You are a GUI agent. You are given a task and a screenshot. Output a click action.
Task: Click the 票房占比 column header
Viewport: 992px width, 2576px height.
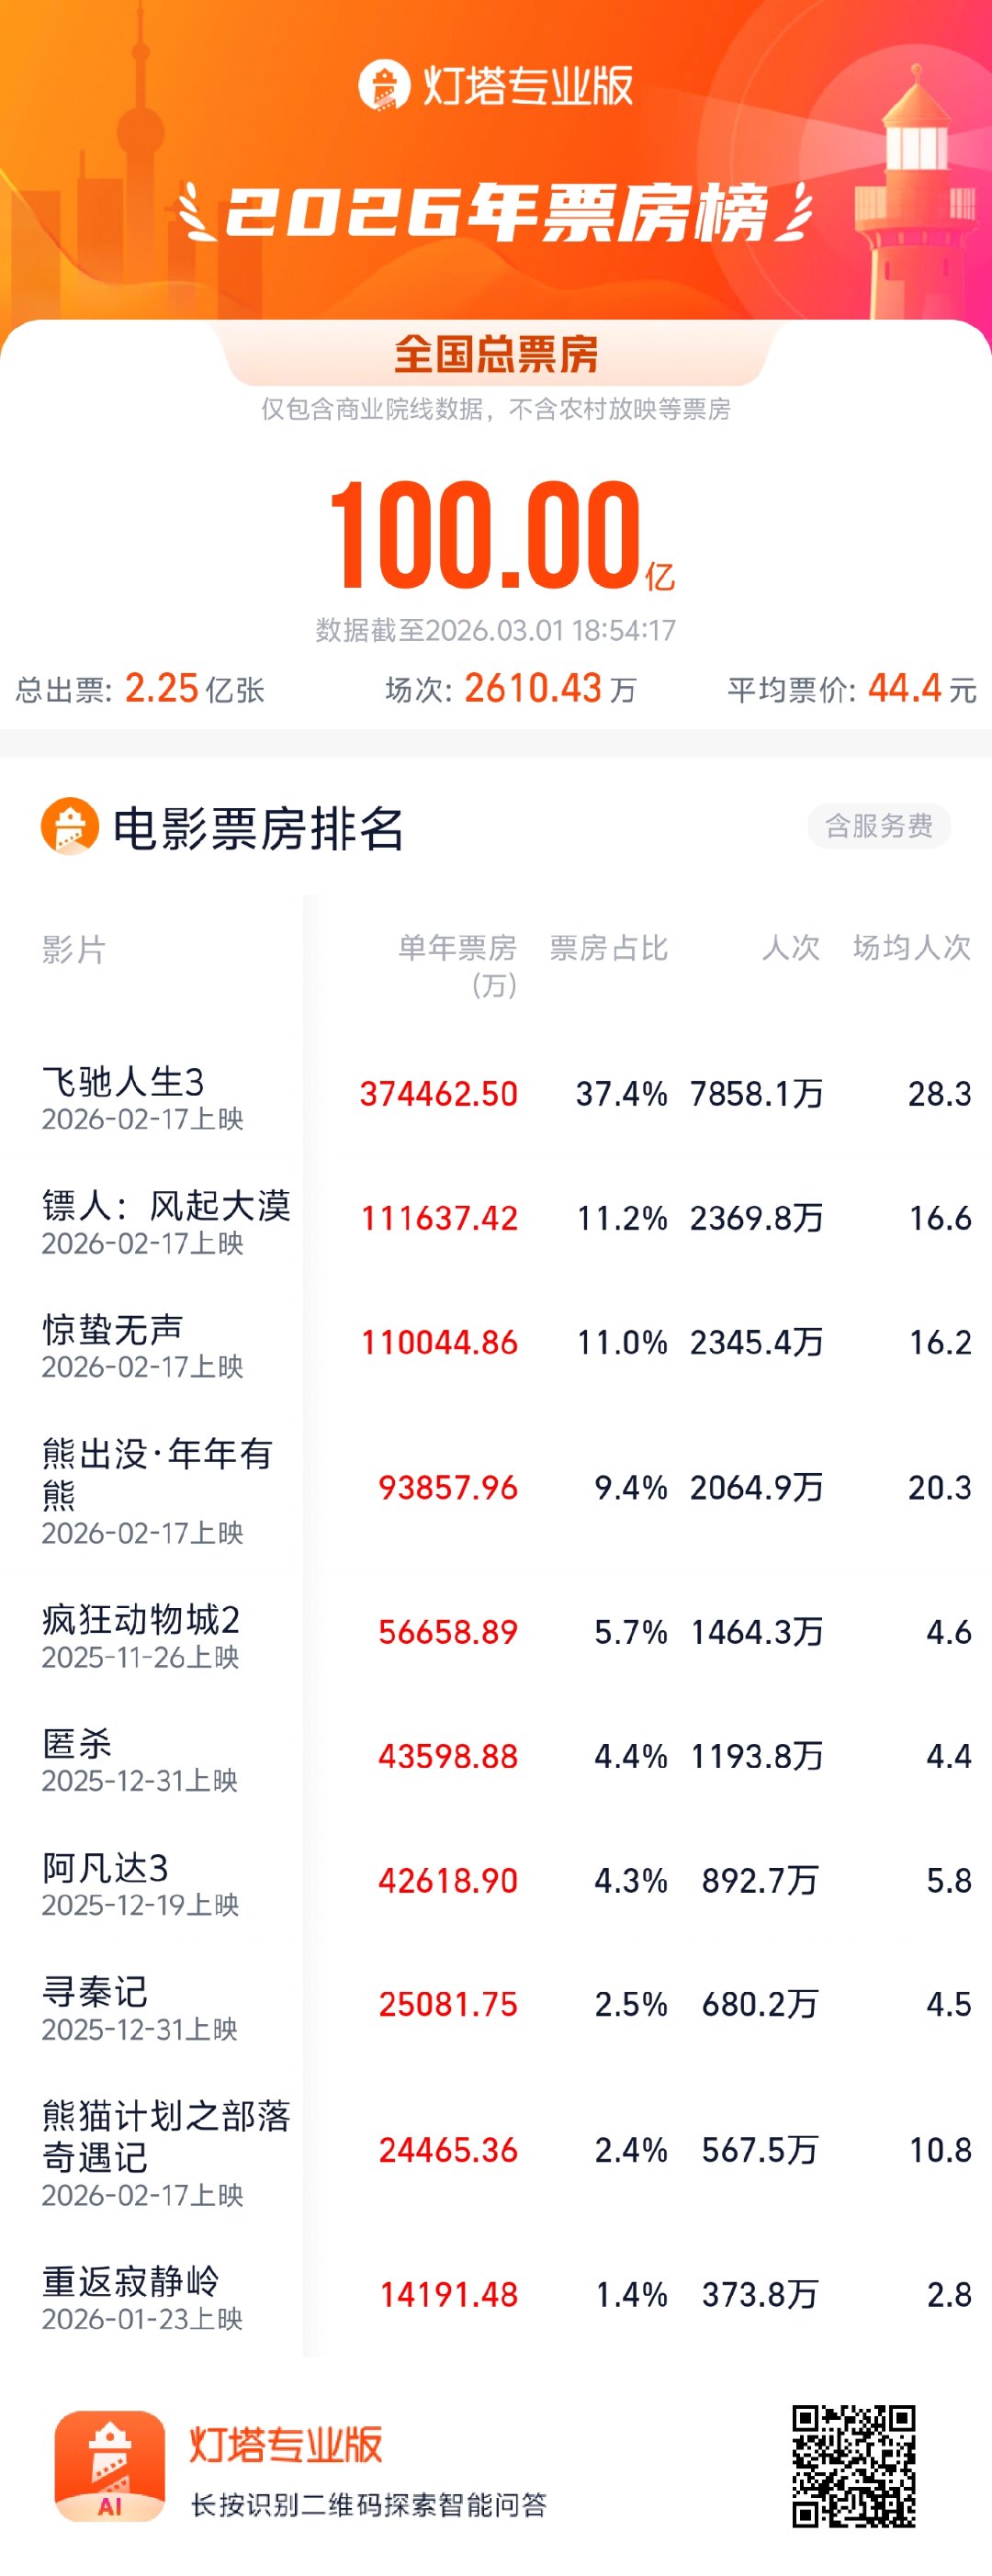click(608, 948)
